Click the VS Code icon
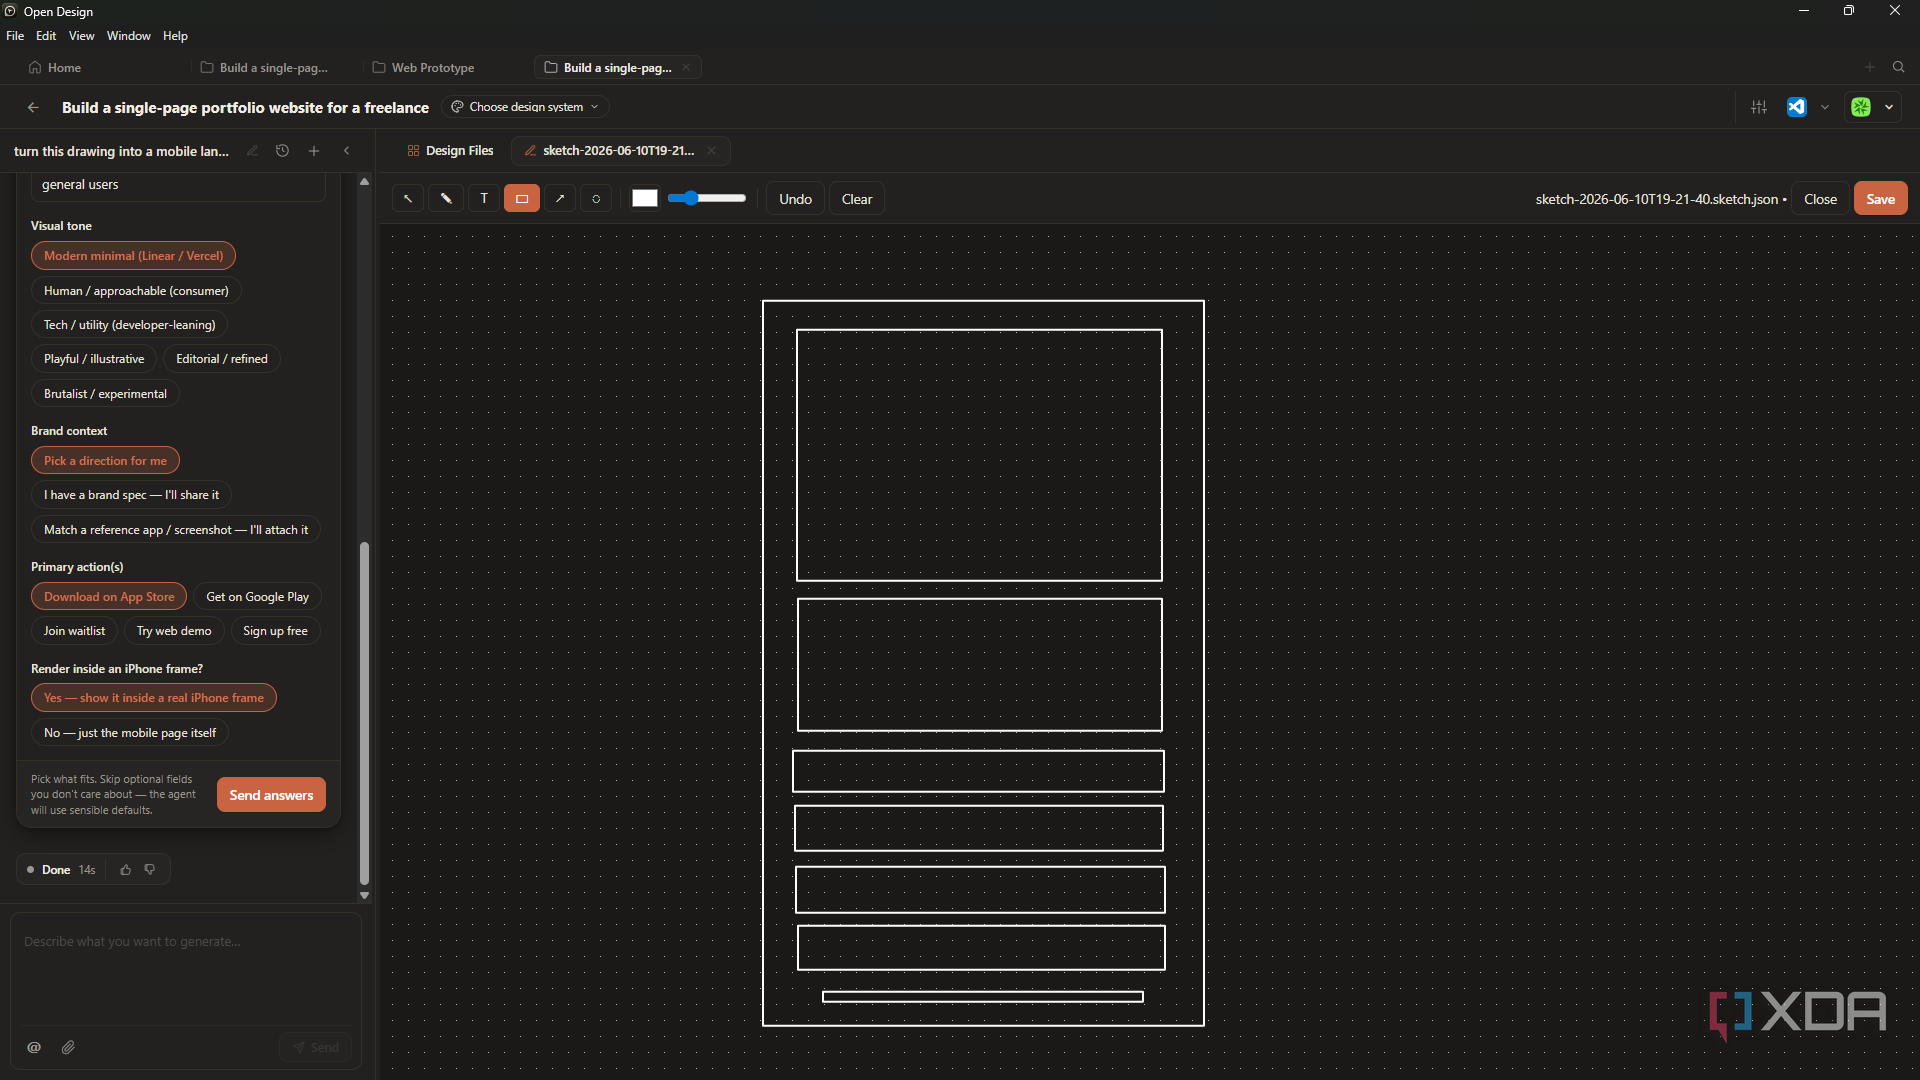Image resolution: width=1920 pixels, height=1080 pixels. pos(1797,107)
